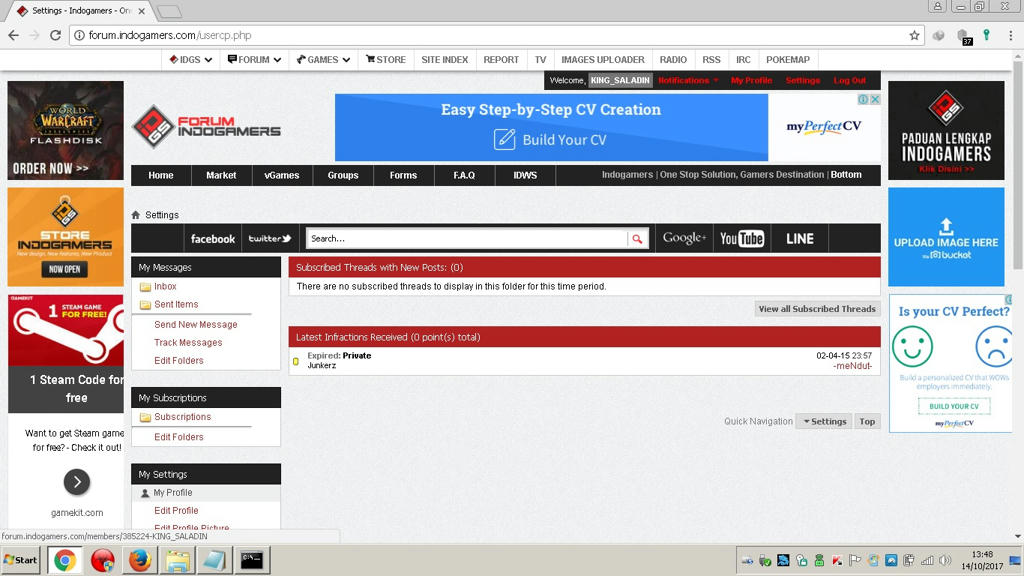Close the myPerfectCV banner ad
Image resolution: width=1024 pixels, height=576 pixels.
[x=875, y=99]
